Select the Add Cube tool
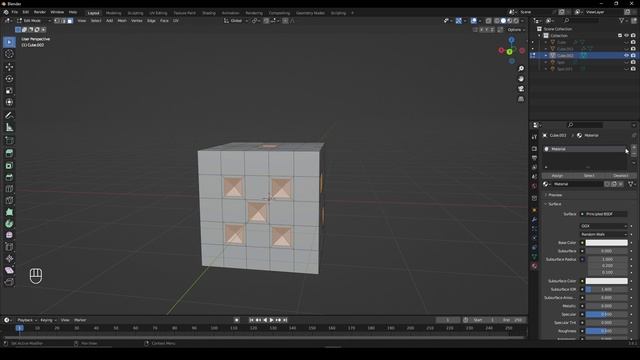640x360 pixels. pos(9,140)
